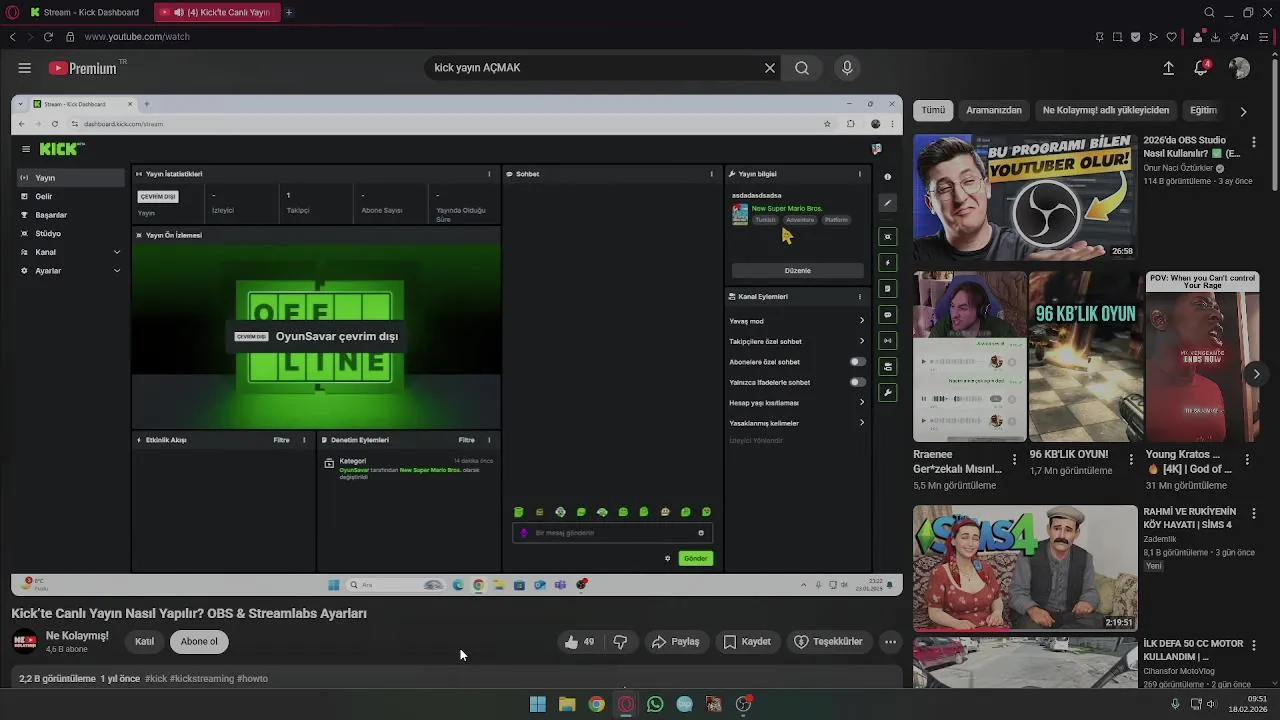Like the video with thumbs up
Image resolution: width=1280 pixels, height=720 pixels.
580,642
